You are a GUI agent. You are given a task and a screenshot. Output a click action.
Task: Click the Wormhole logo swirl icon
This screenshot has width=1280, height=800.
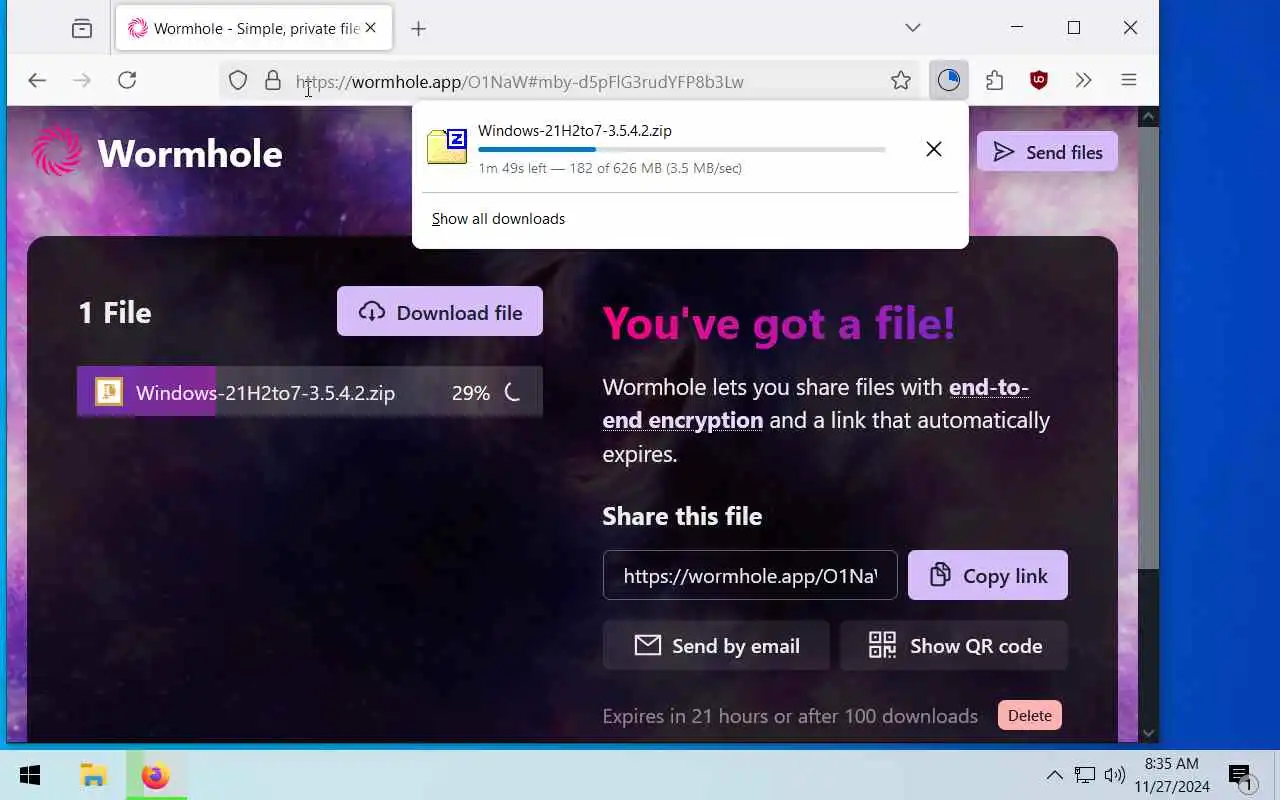[x=57, y=152]
